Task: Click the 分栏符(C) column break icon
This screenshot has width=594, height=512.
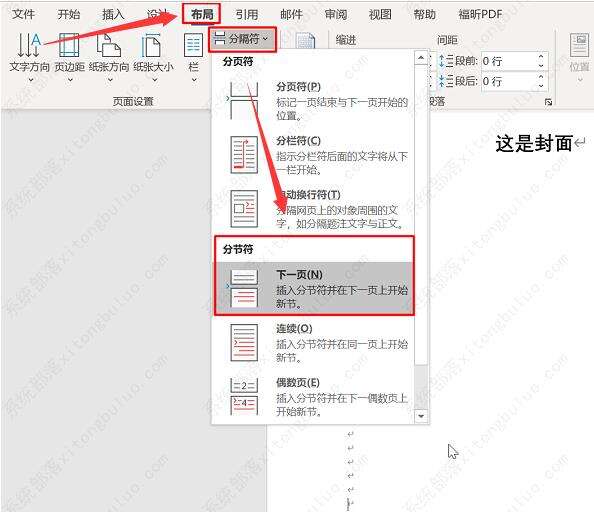Action: [244, 155]
